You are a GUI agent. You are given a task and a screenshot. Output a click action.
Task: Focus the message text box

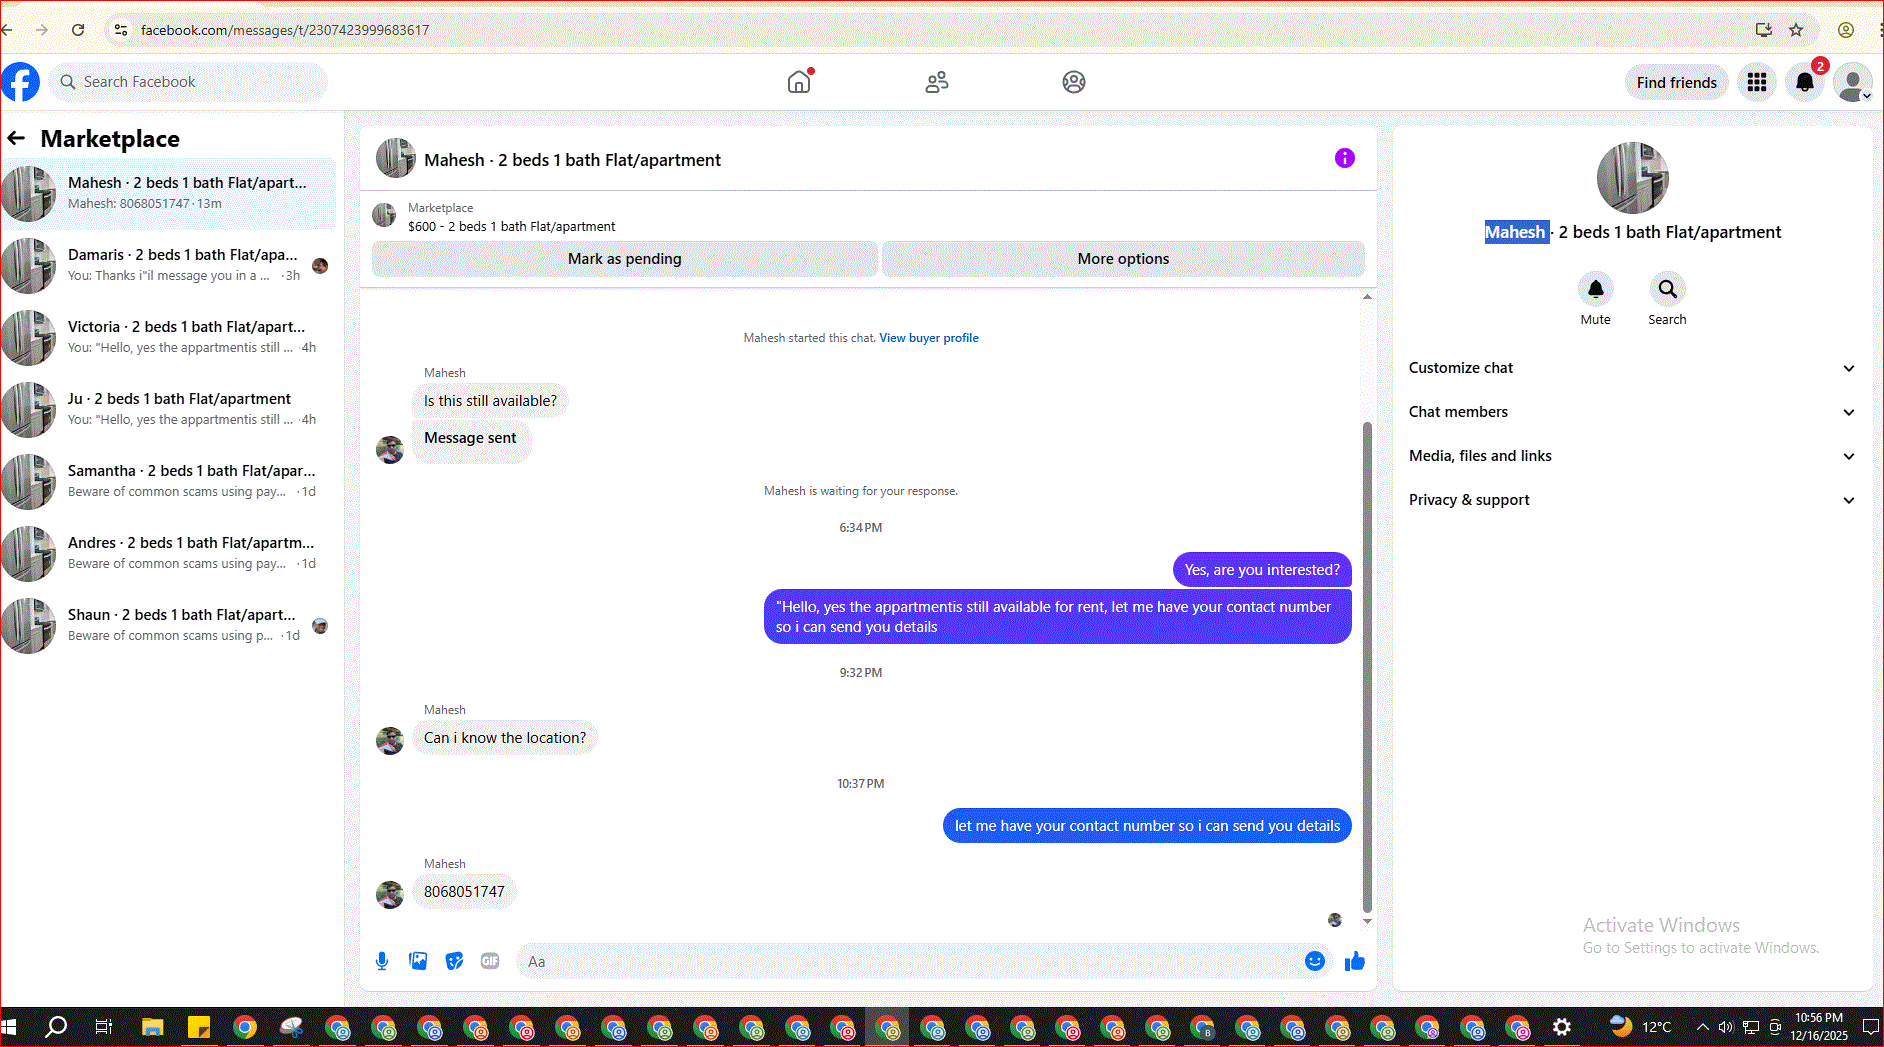[x=910, y=961]
